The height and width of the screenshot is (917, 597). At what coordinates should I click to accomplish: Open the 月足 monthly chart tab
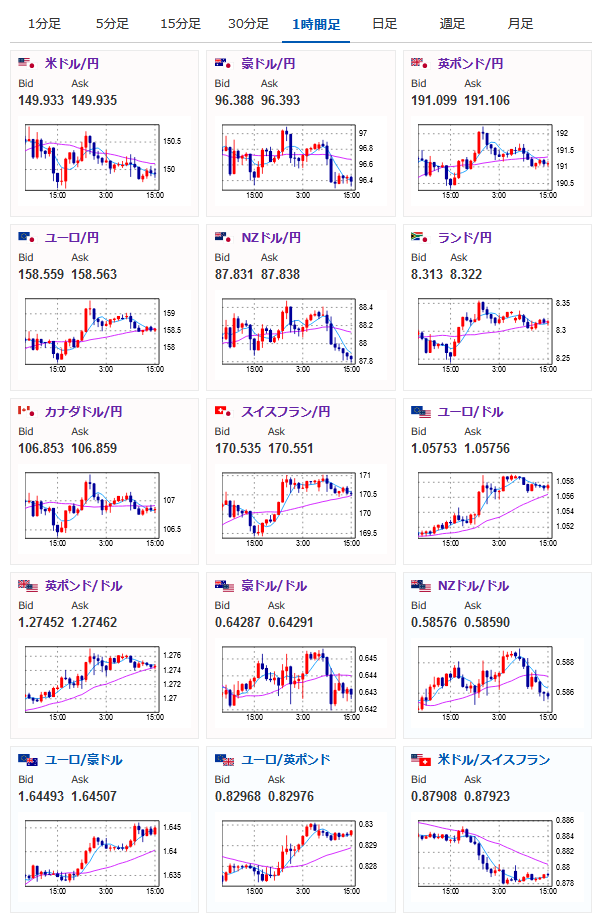coord(520,24)
